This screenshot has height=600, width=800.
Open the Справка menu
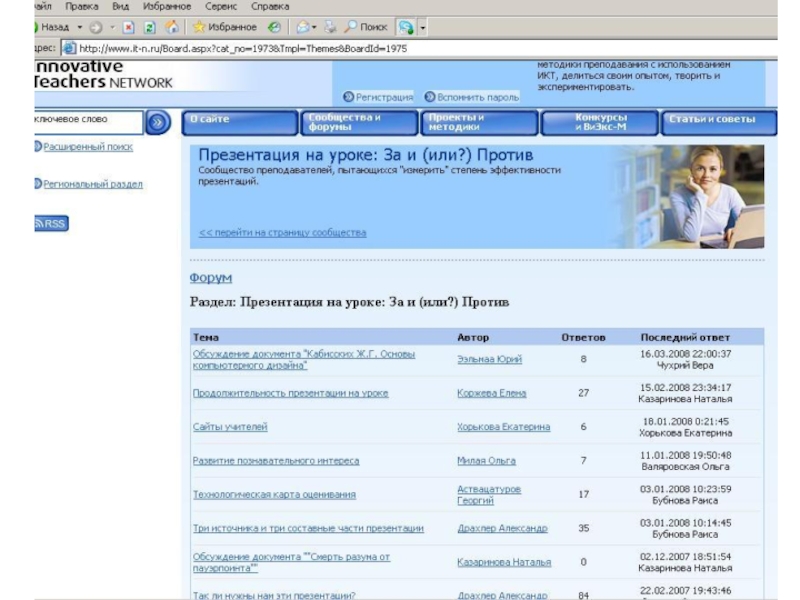270,6
